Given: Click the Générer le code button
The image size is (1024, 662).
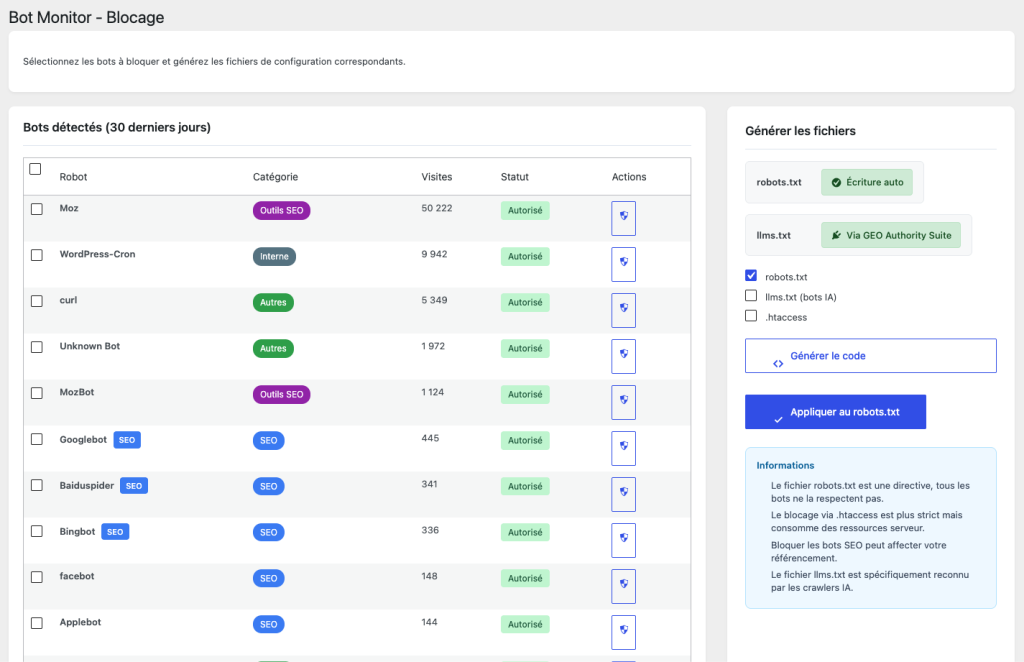Looking at the screenshot, I should pyautogui.click(x=871, y=356).
